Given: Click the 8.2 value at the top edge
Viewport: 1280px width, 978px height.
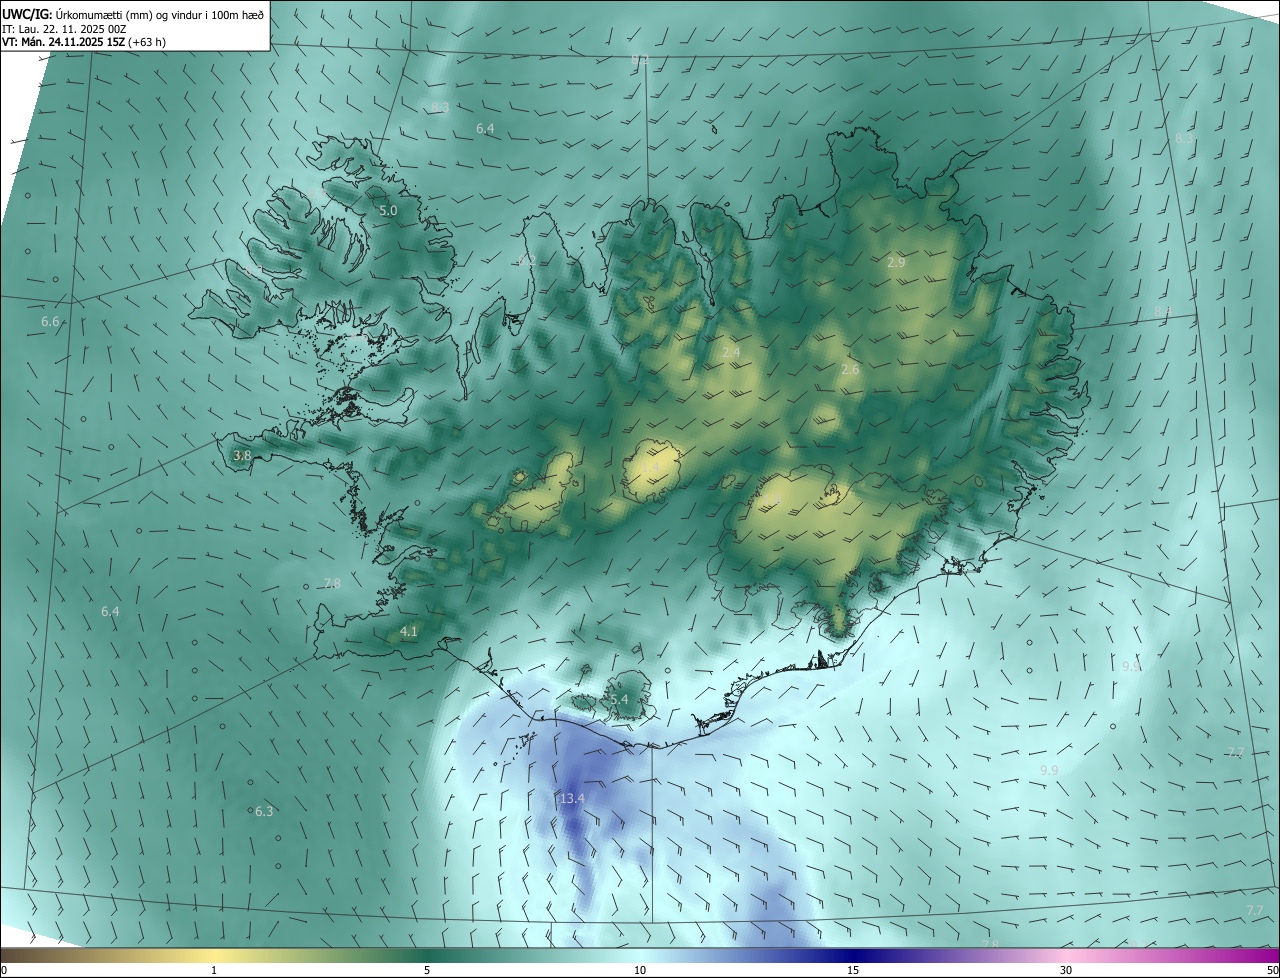Looking at the screenshot, I should [640, 60].
